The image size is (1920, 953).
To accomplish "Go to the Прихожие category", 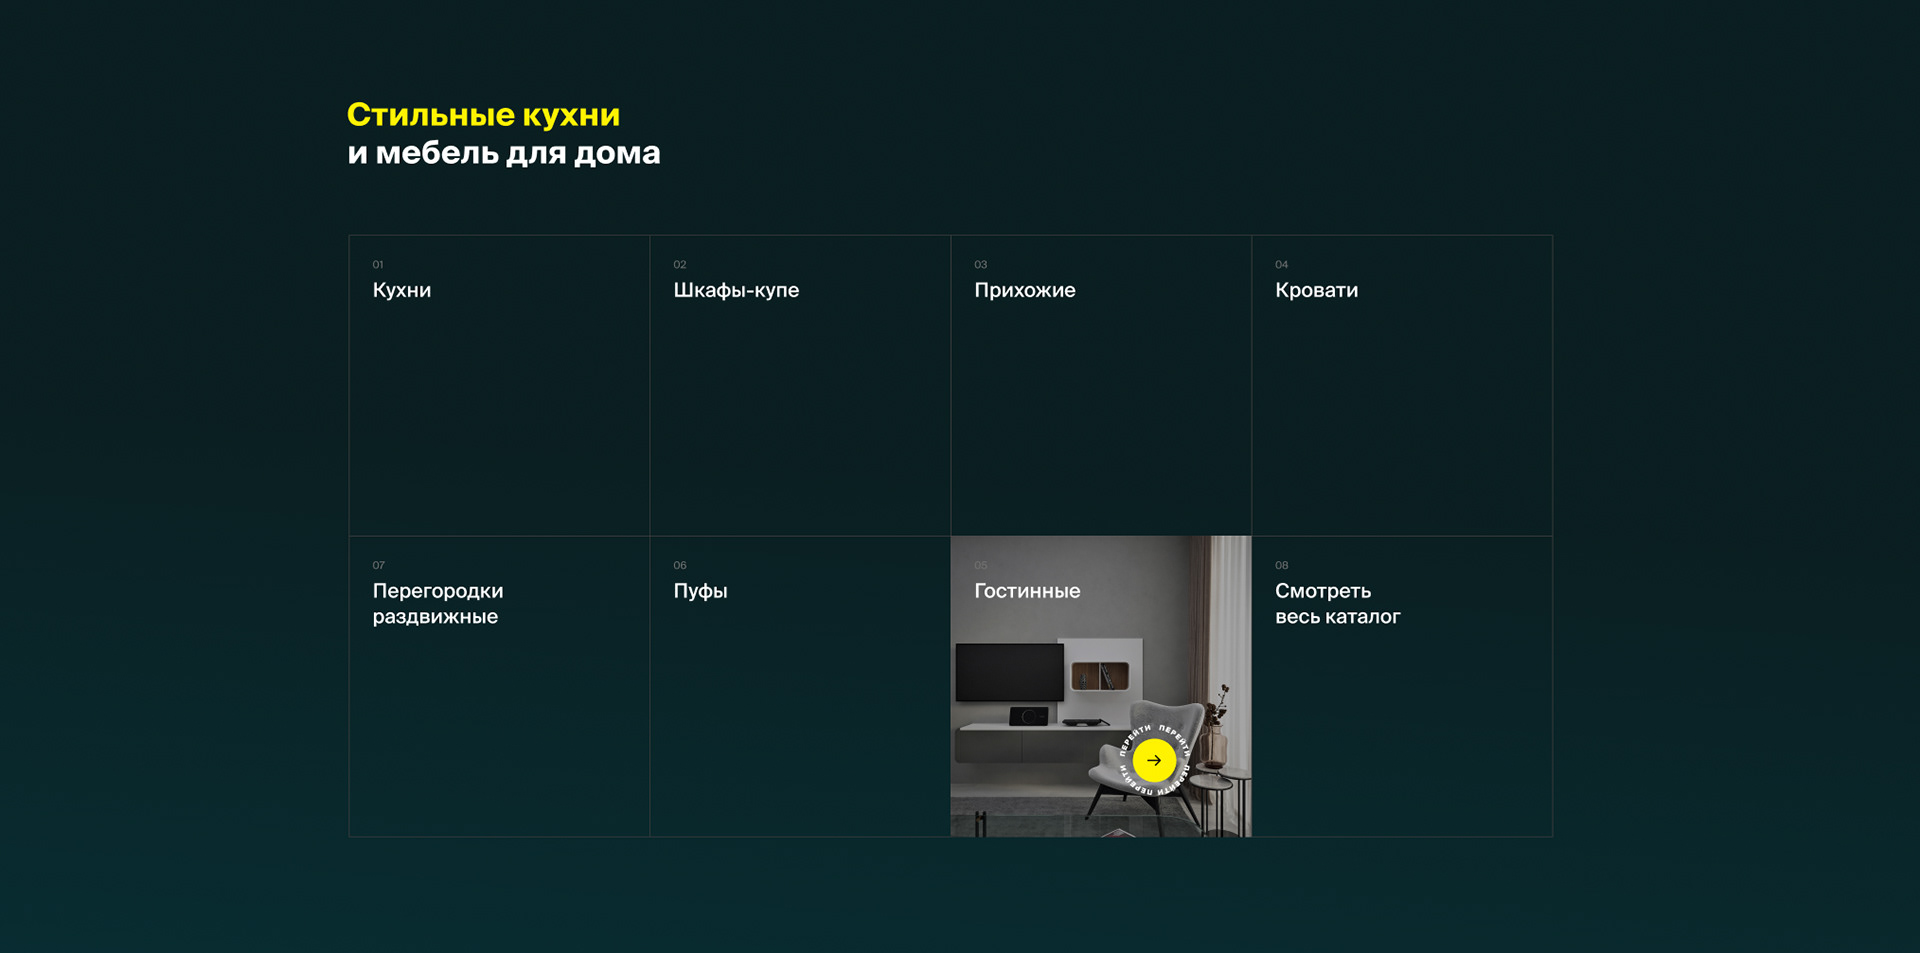I will [x=1025, y=290].
